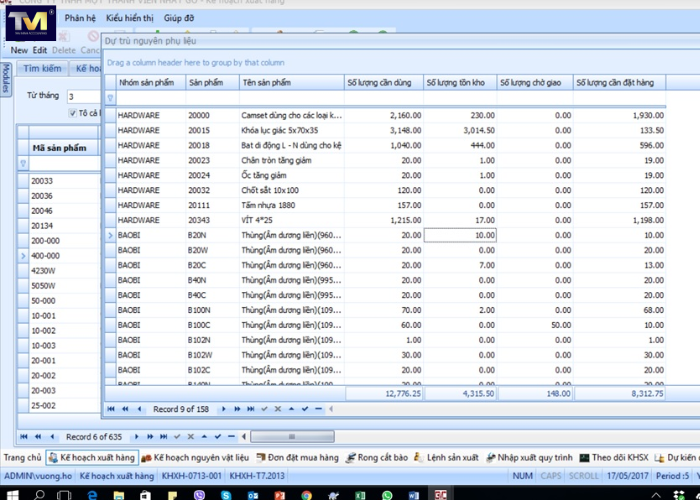Click the horizontal scrollbar thumb beside Record 6 of 635
Image resolution: width=700 pixels, height=500 pixels.
292,437
